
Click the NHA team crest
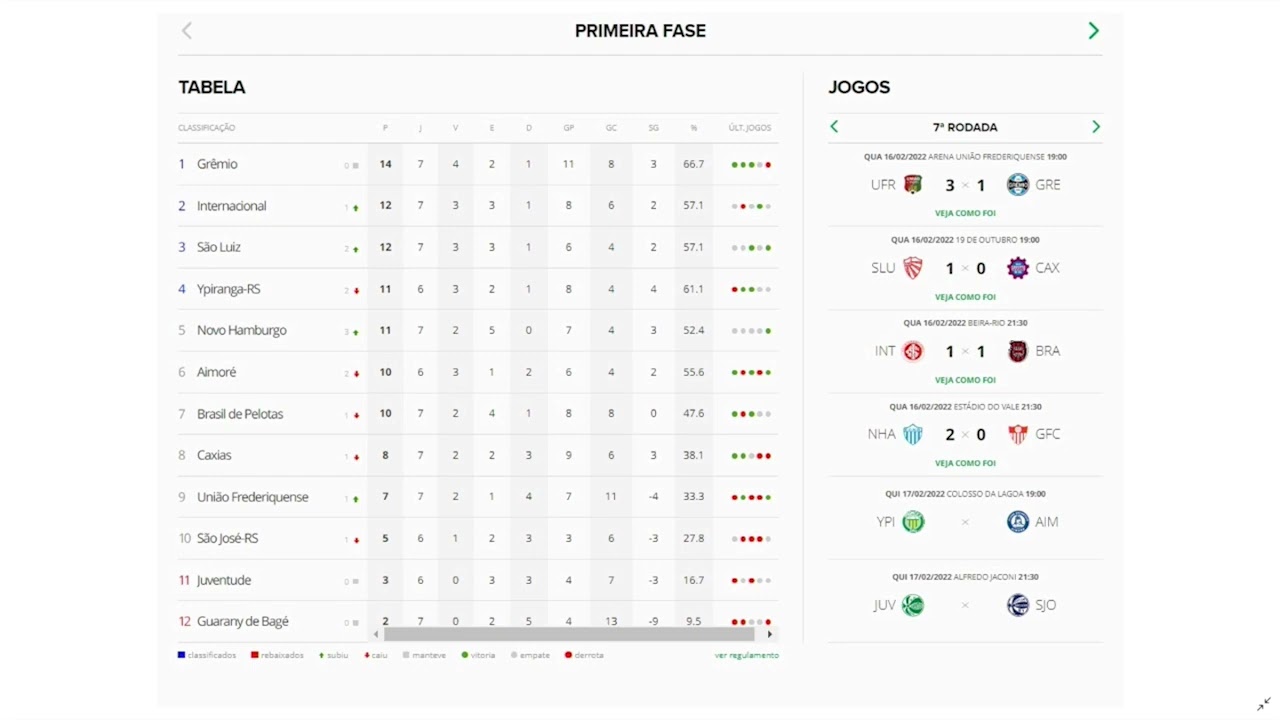coord(912,434)
